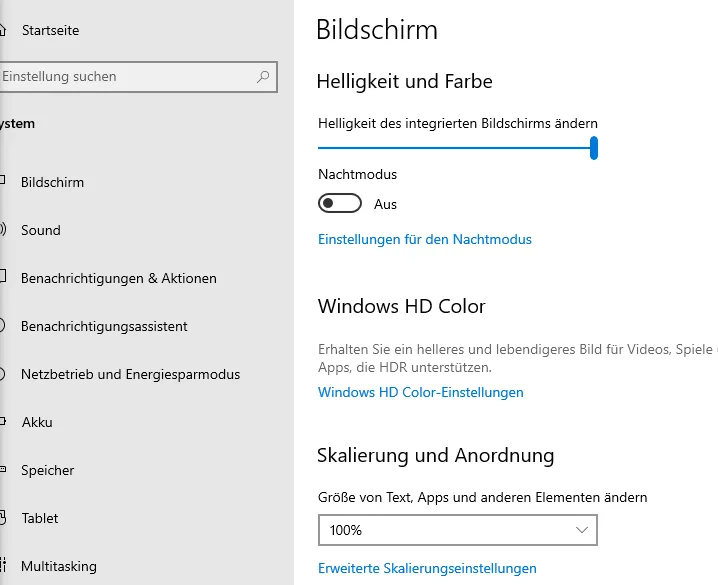
Task: Switch to Tablet settings
Action: point(39,518)
